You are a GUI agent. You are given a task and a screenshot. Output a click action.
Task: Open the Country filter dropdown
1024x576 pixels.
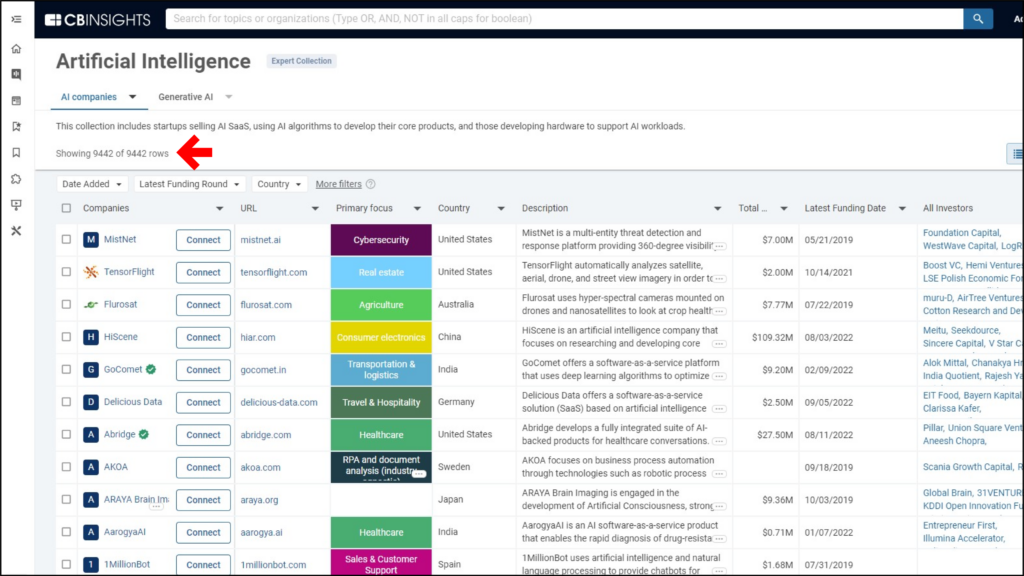(280, 184)
